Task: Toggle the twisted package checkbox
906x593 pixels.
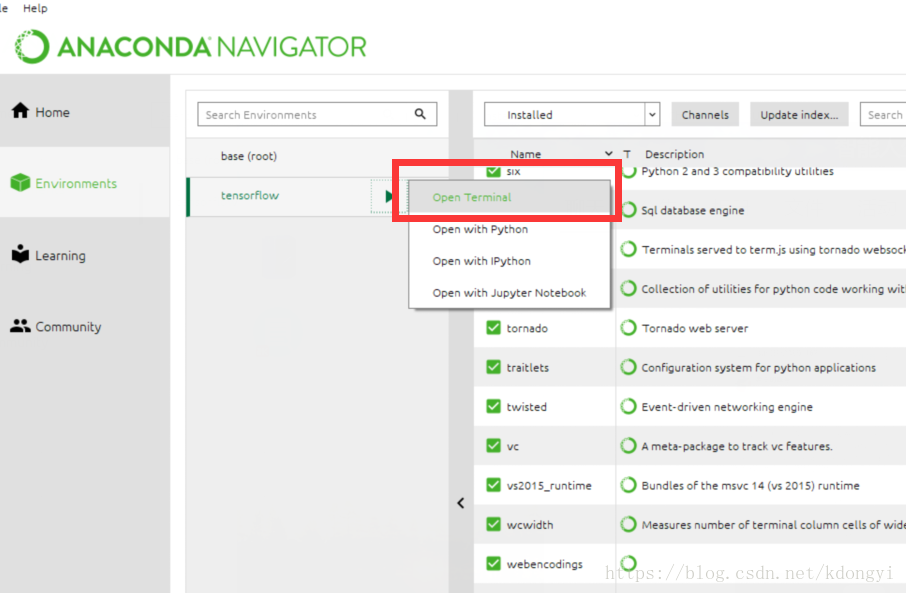Action: 493,406
